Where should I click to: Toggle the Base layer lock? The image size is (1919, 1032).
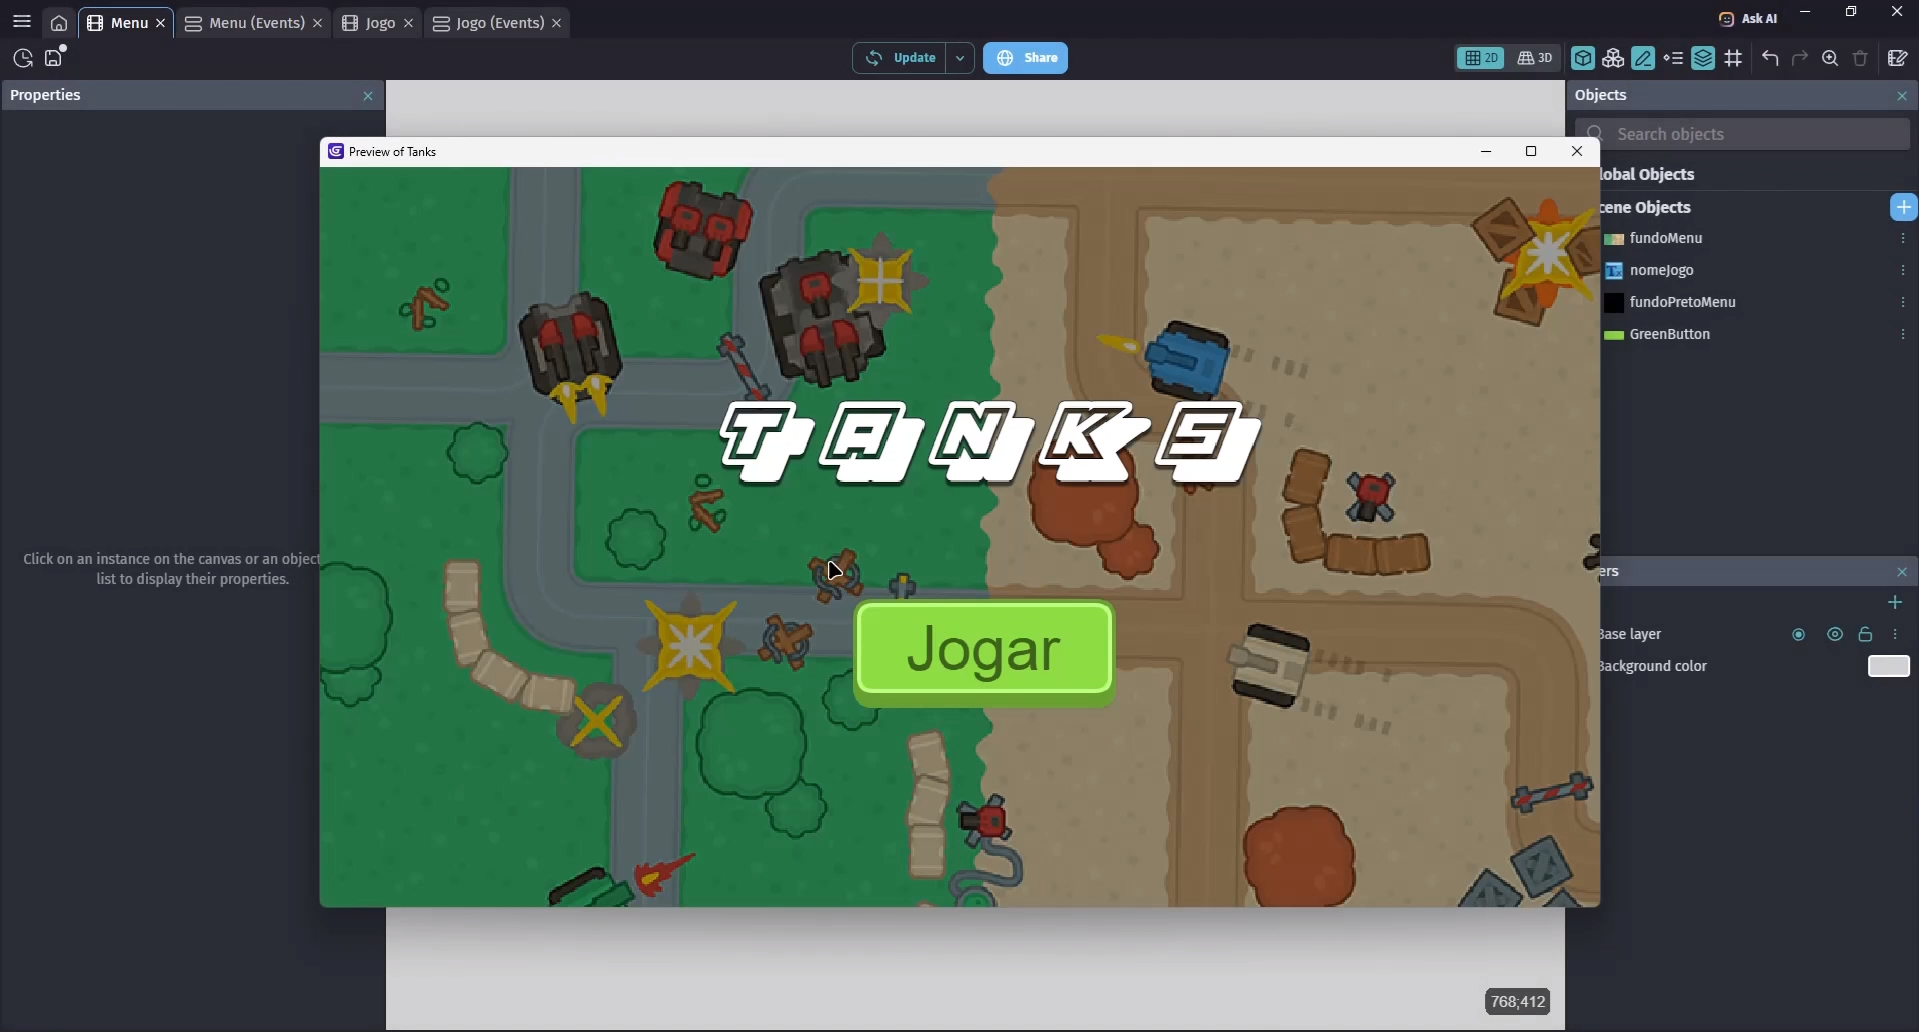1865,634
